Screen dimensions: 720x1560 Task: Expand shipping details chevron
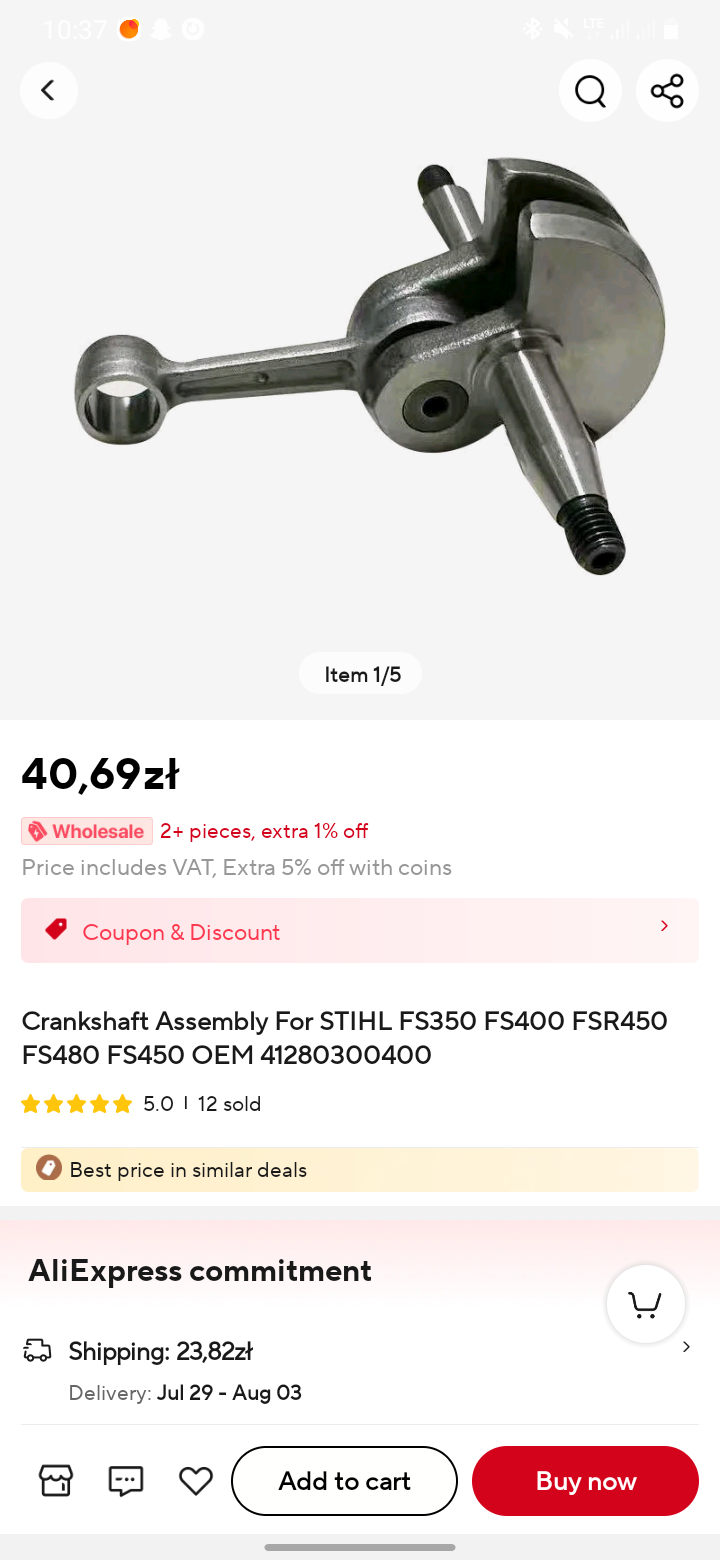point(686,1347)
